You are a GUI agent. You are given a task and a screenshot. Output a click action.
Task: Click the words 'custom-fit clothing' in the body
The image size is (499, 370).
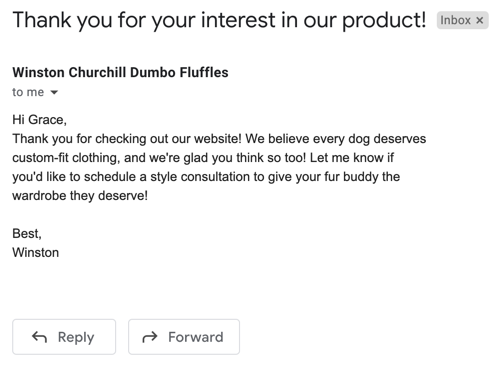66,158
